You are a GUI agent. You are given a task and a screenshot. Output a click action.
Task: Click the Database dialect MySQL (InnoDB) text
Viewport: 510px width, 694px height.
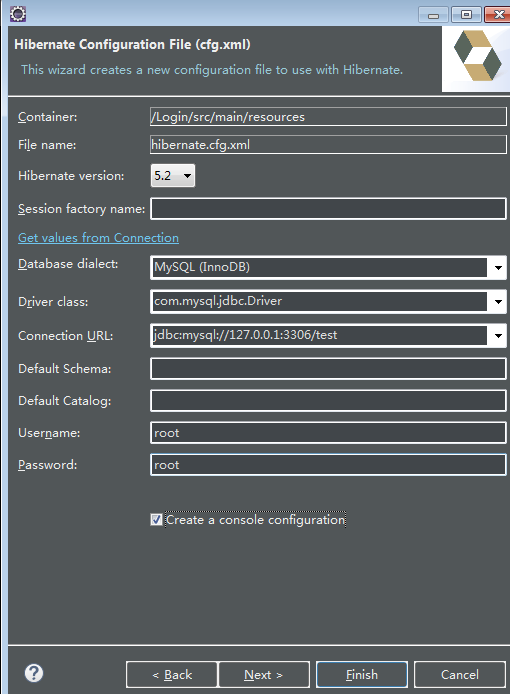[202, 267]
